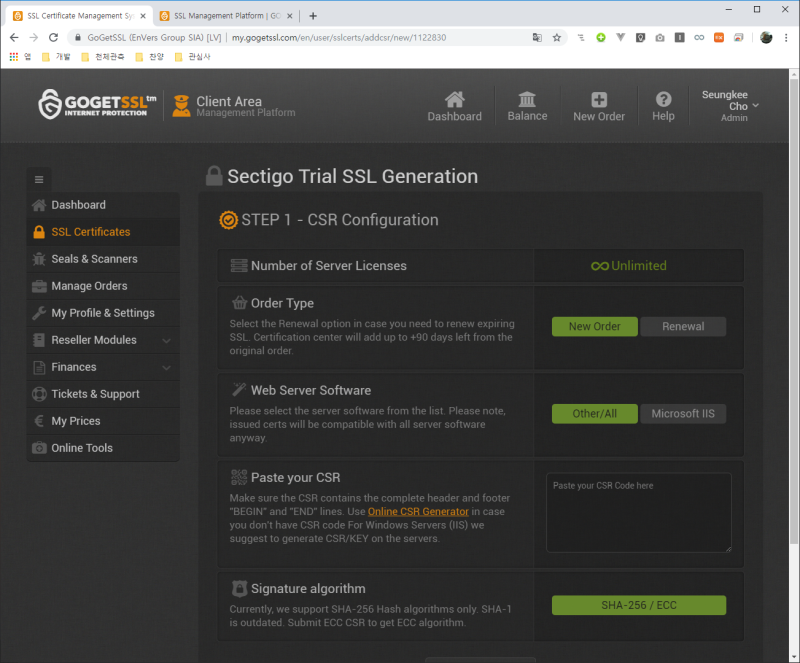Reload the page with the refresh icon
This screenshot has height=663, width=800.
pos(53,37)
